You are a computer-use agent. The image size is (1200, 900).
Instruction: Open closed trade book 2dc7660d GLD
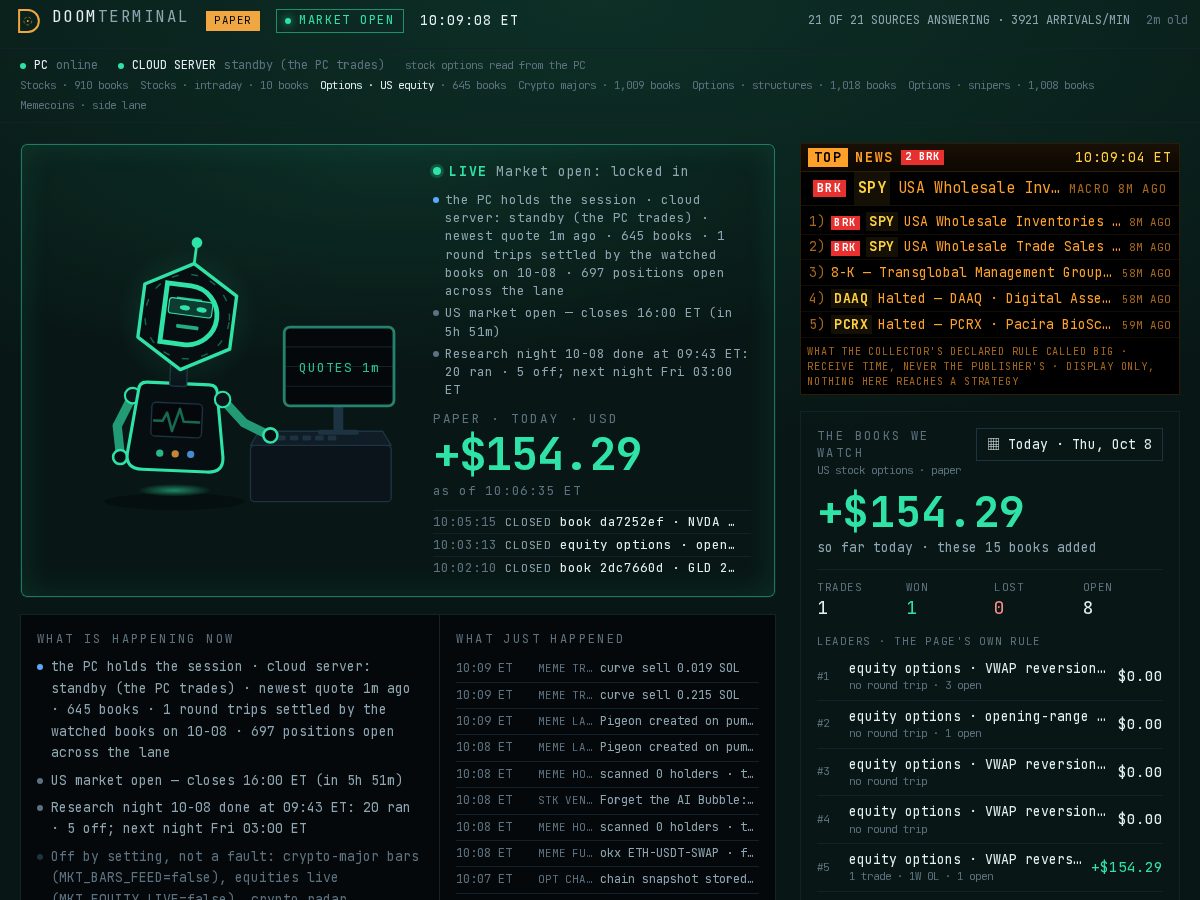coord(591,568)
